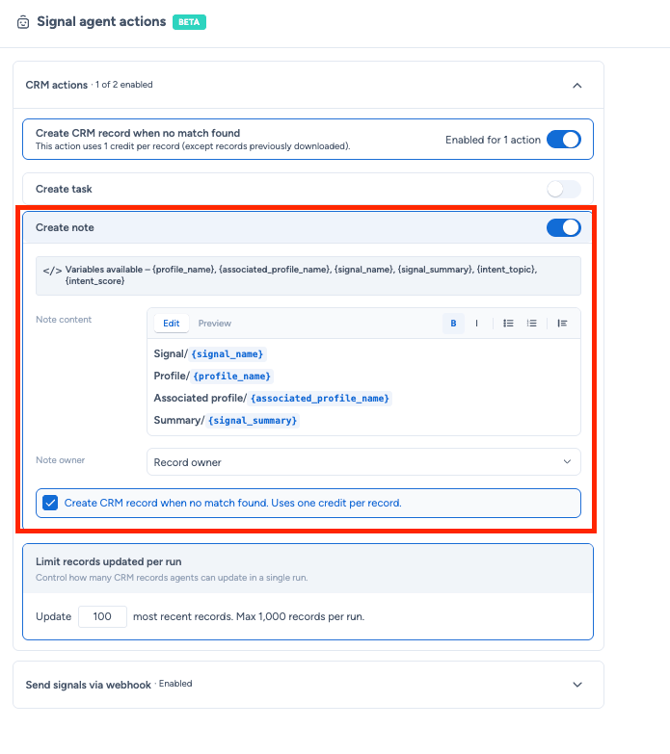Collapse the CRM actions section
670x754 pixels.
577,86
